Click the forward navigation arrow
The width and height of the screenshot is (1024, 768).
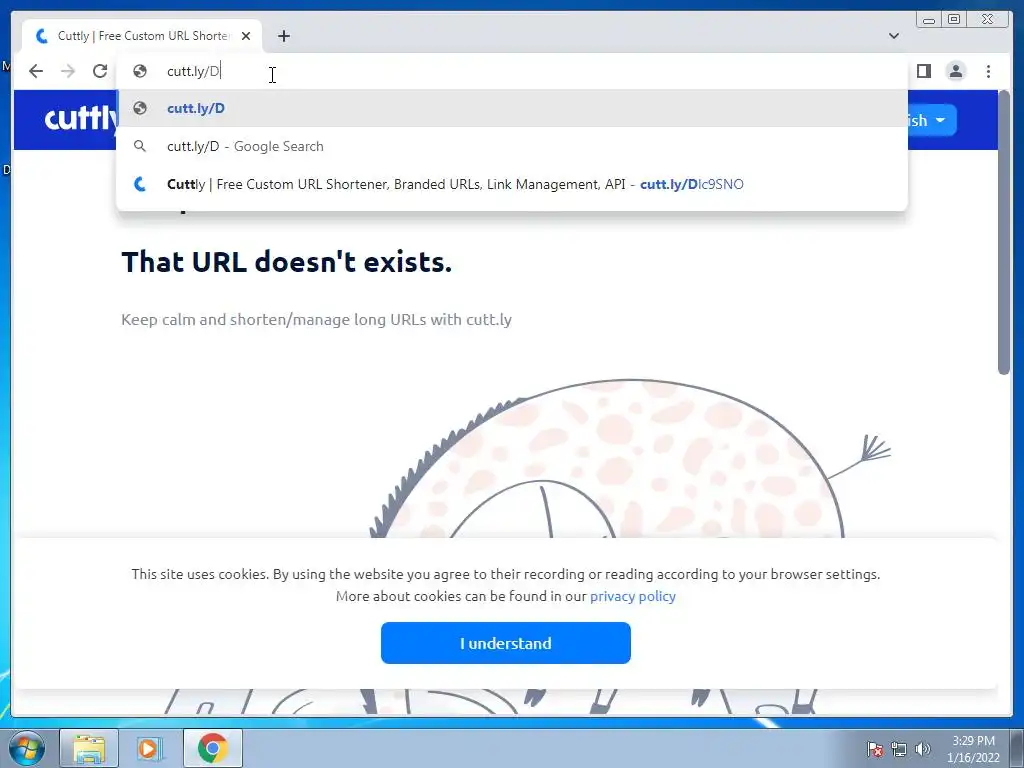coord(68,71)
